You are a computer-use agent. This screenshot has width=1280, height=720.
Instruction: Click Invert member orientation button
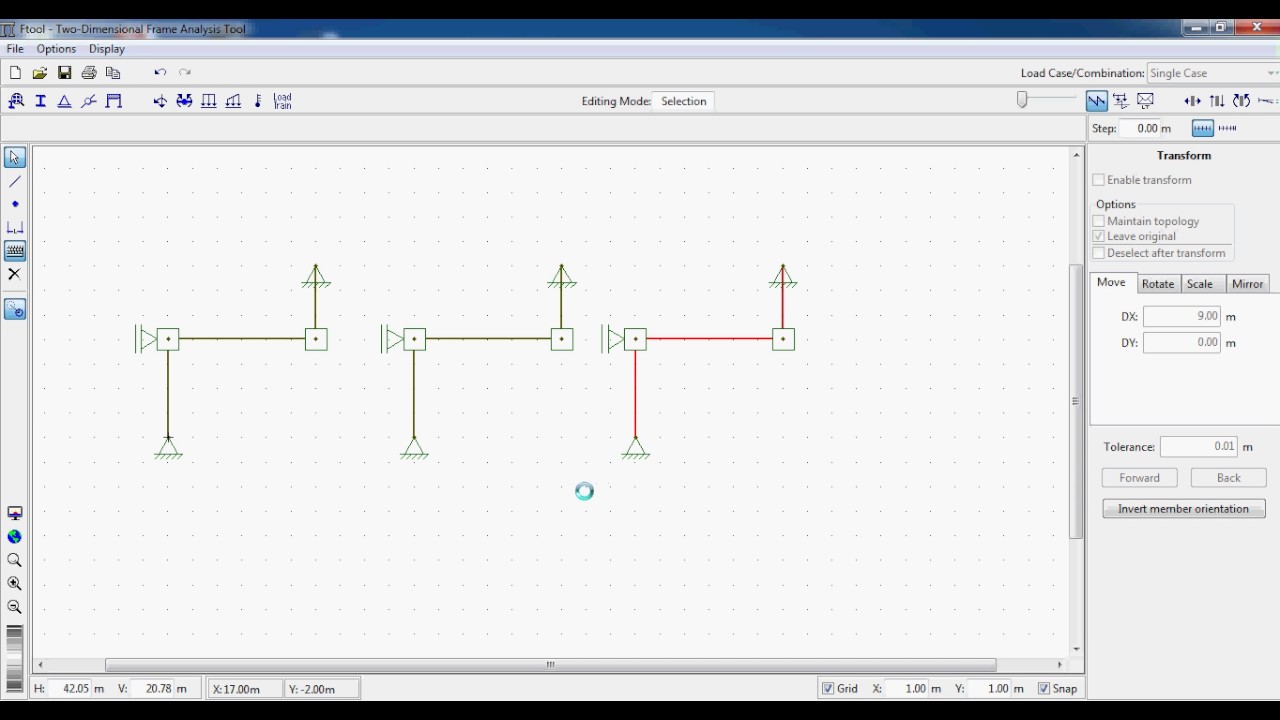[1184, 509]
